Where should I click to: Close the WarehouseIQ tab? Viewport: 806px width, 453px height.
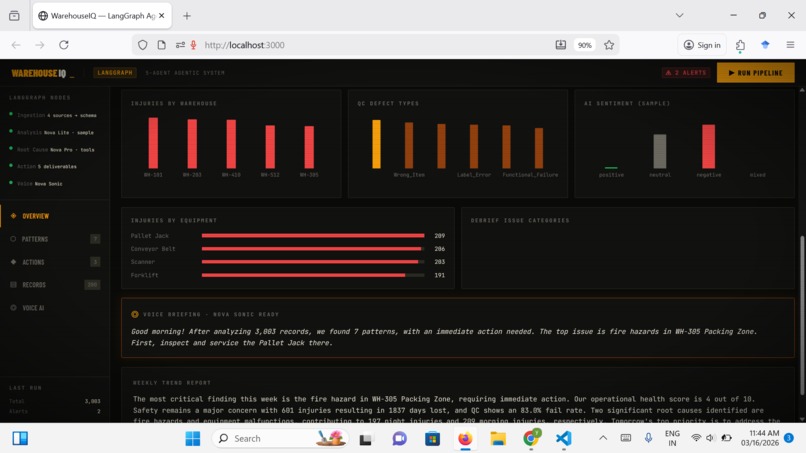(x=161, y=16)
